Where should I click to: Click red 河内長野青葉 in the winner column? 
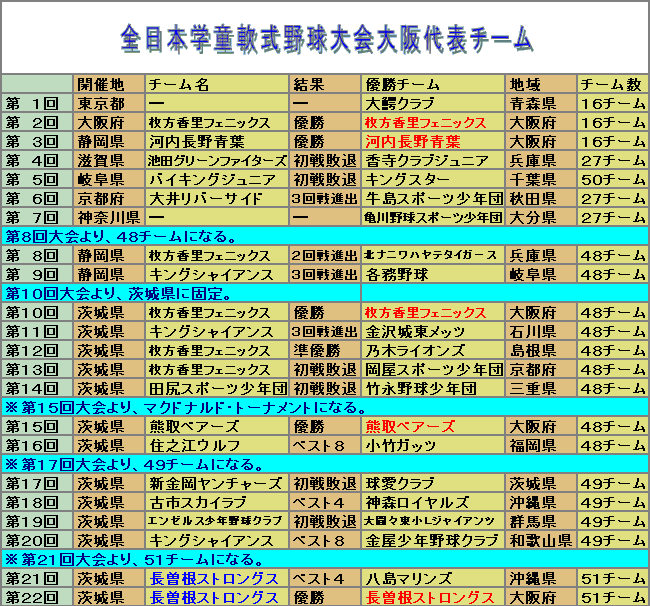pyautogui.click(x=413, y=141)
